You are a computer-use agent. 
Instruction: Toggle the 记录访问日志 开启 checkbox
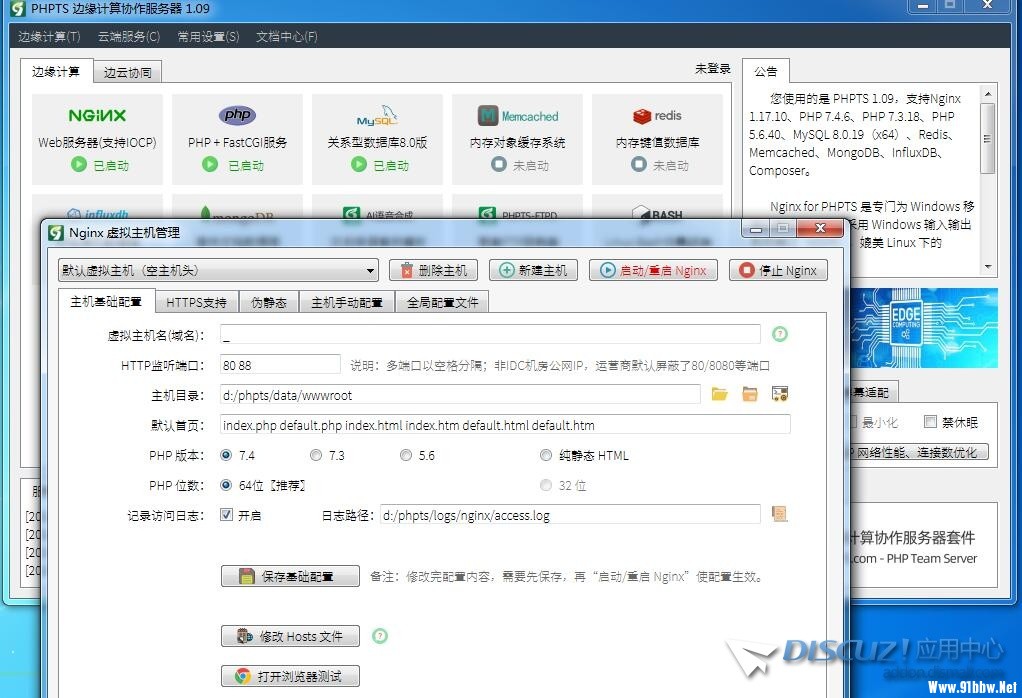[227, 516]
